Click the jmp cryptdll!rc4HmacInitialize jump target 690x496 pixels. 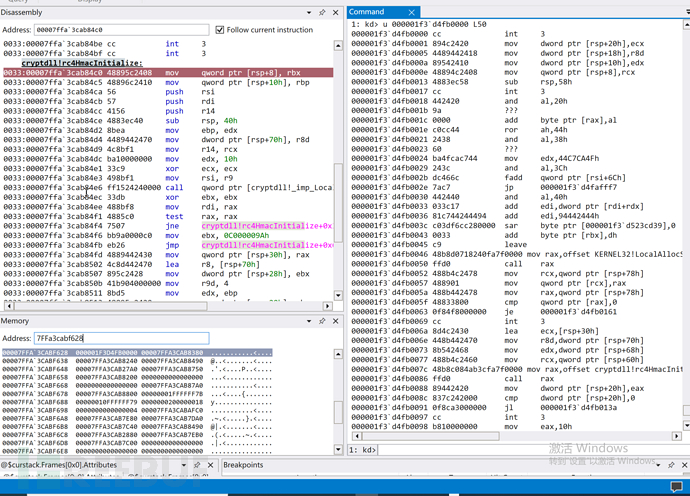tap(267, 245)
